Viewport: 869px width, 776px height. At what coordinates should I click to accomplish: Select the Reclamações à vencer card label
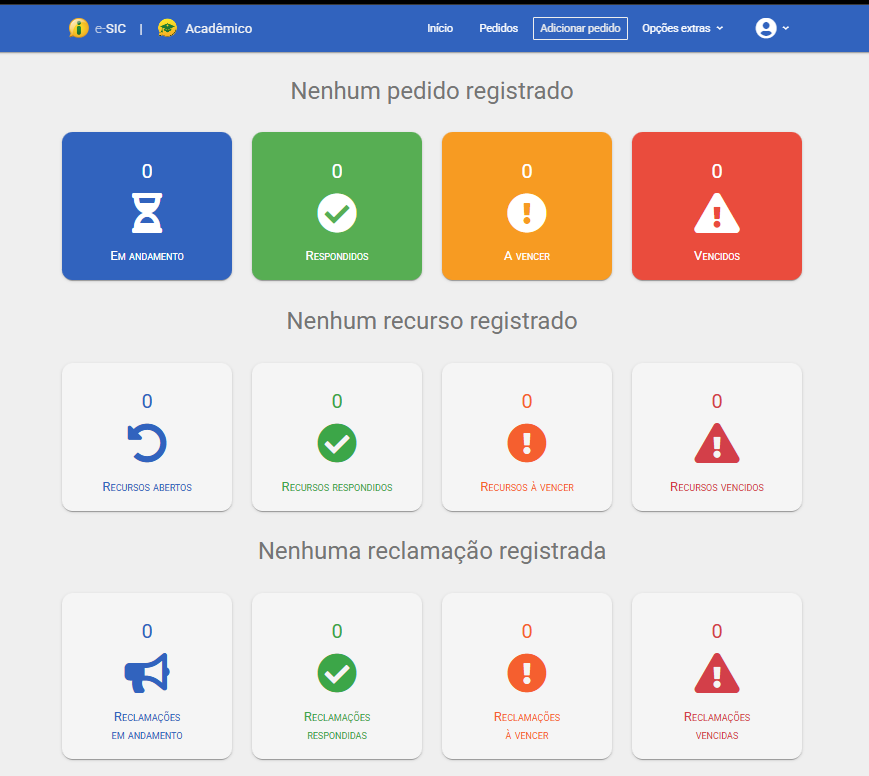pyautogui.click(x=527, y=726)
